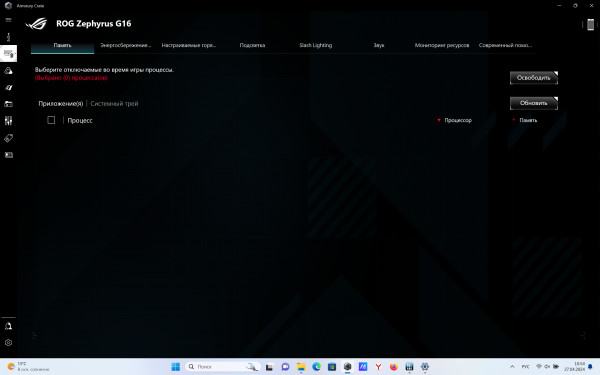
Task: Switch to the Память tab
Action: (x=62, y=45)
